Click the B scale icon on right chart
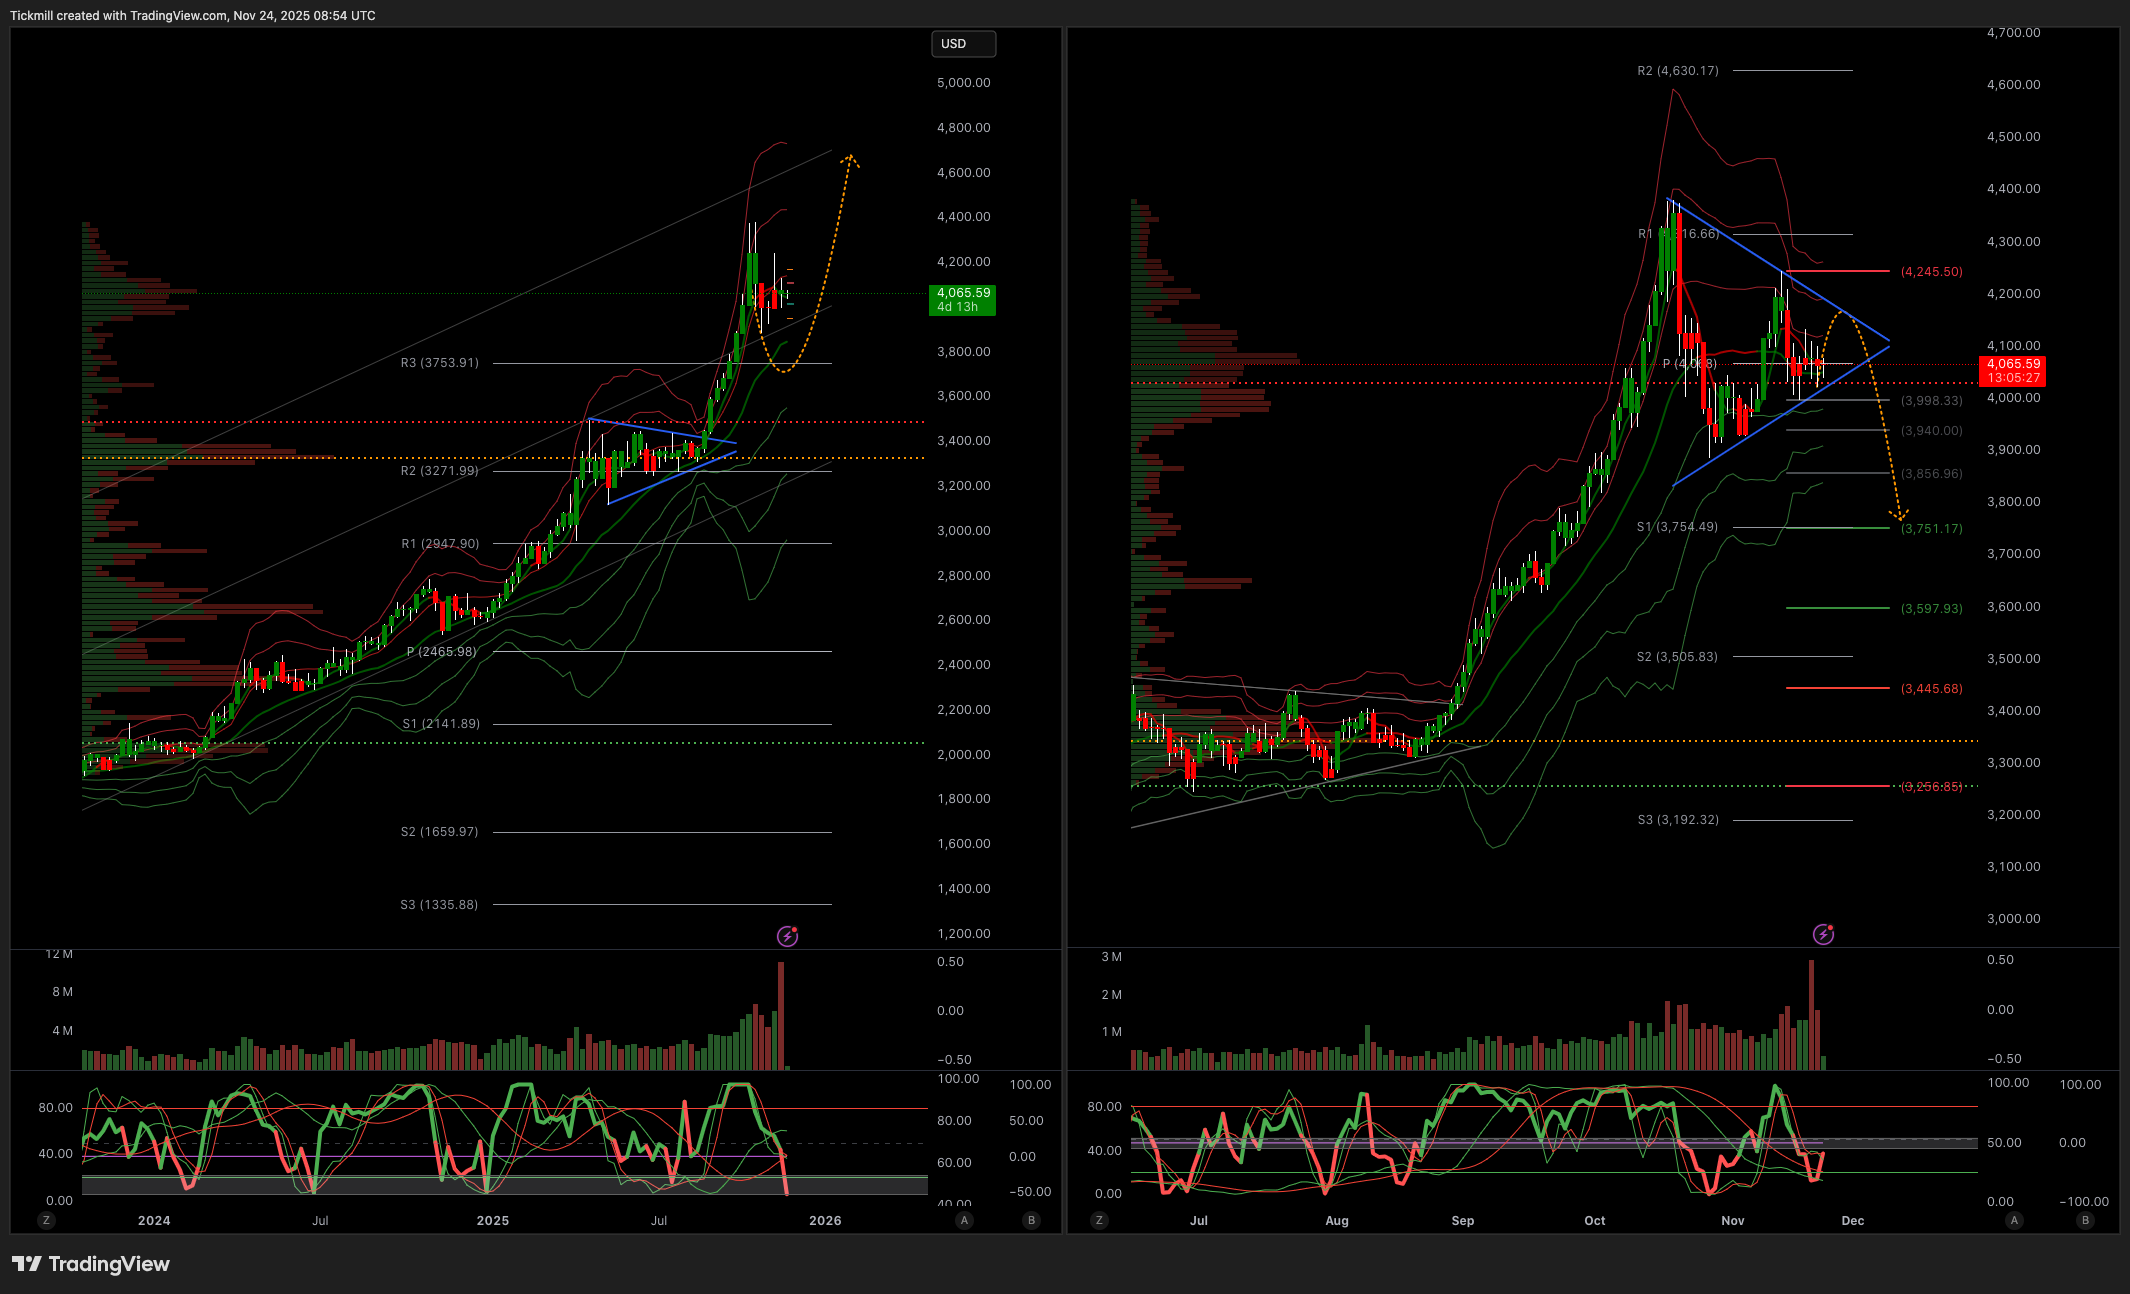Image resolution: width=2130 pixels, height=1294 pixels. (2085, 1220)
